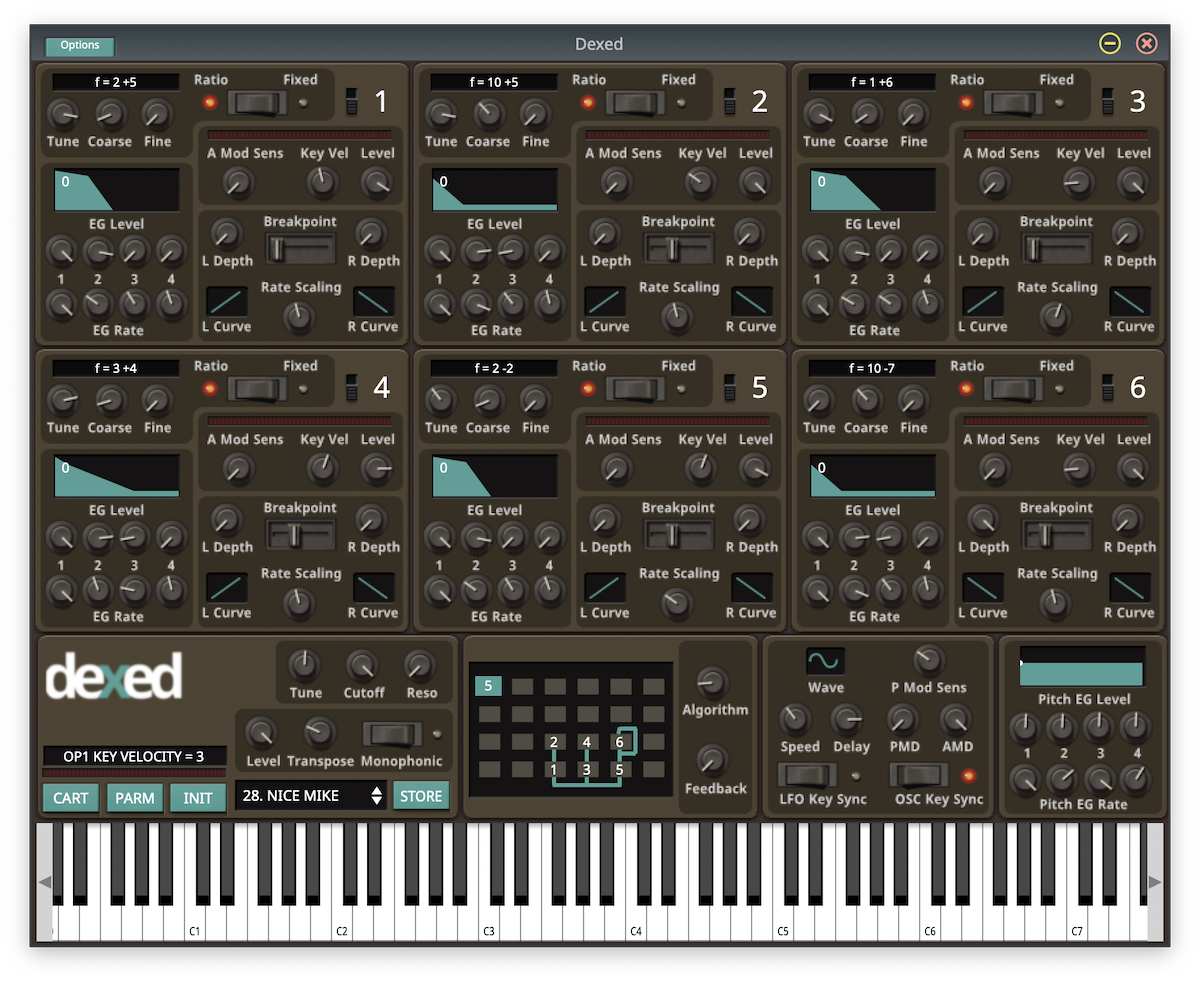The width and height of the screenshot is (1200, 982).
Task: Click operator 5 Rate Scaling knob
Action: 678,603
